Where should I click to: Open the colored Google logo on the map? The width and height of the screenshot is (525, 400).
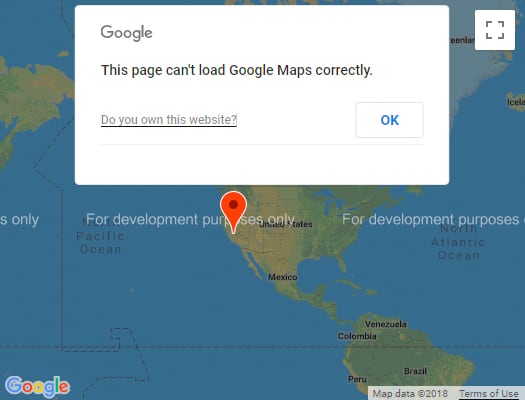pos(38,387)
